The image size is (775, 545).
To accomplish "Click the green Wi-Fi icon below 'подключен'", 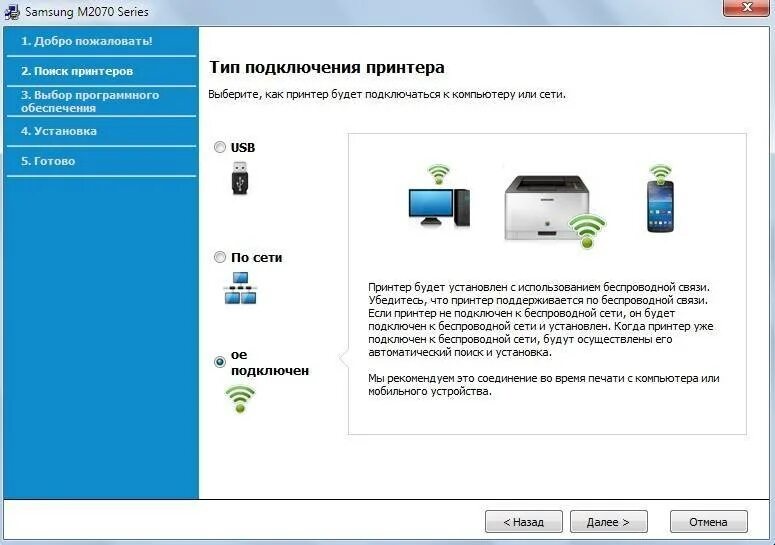I will coord(240,399).
